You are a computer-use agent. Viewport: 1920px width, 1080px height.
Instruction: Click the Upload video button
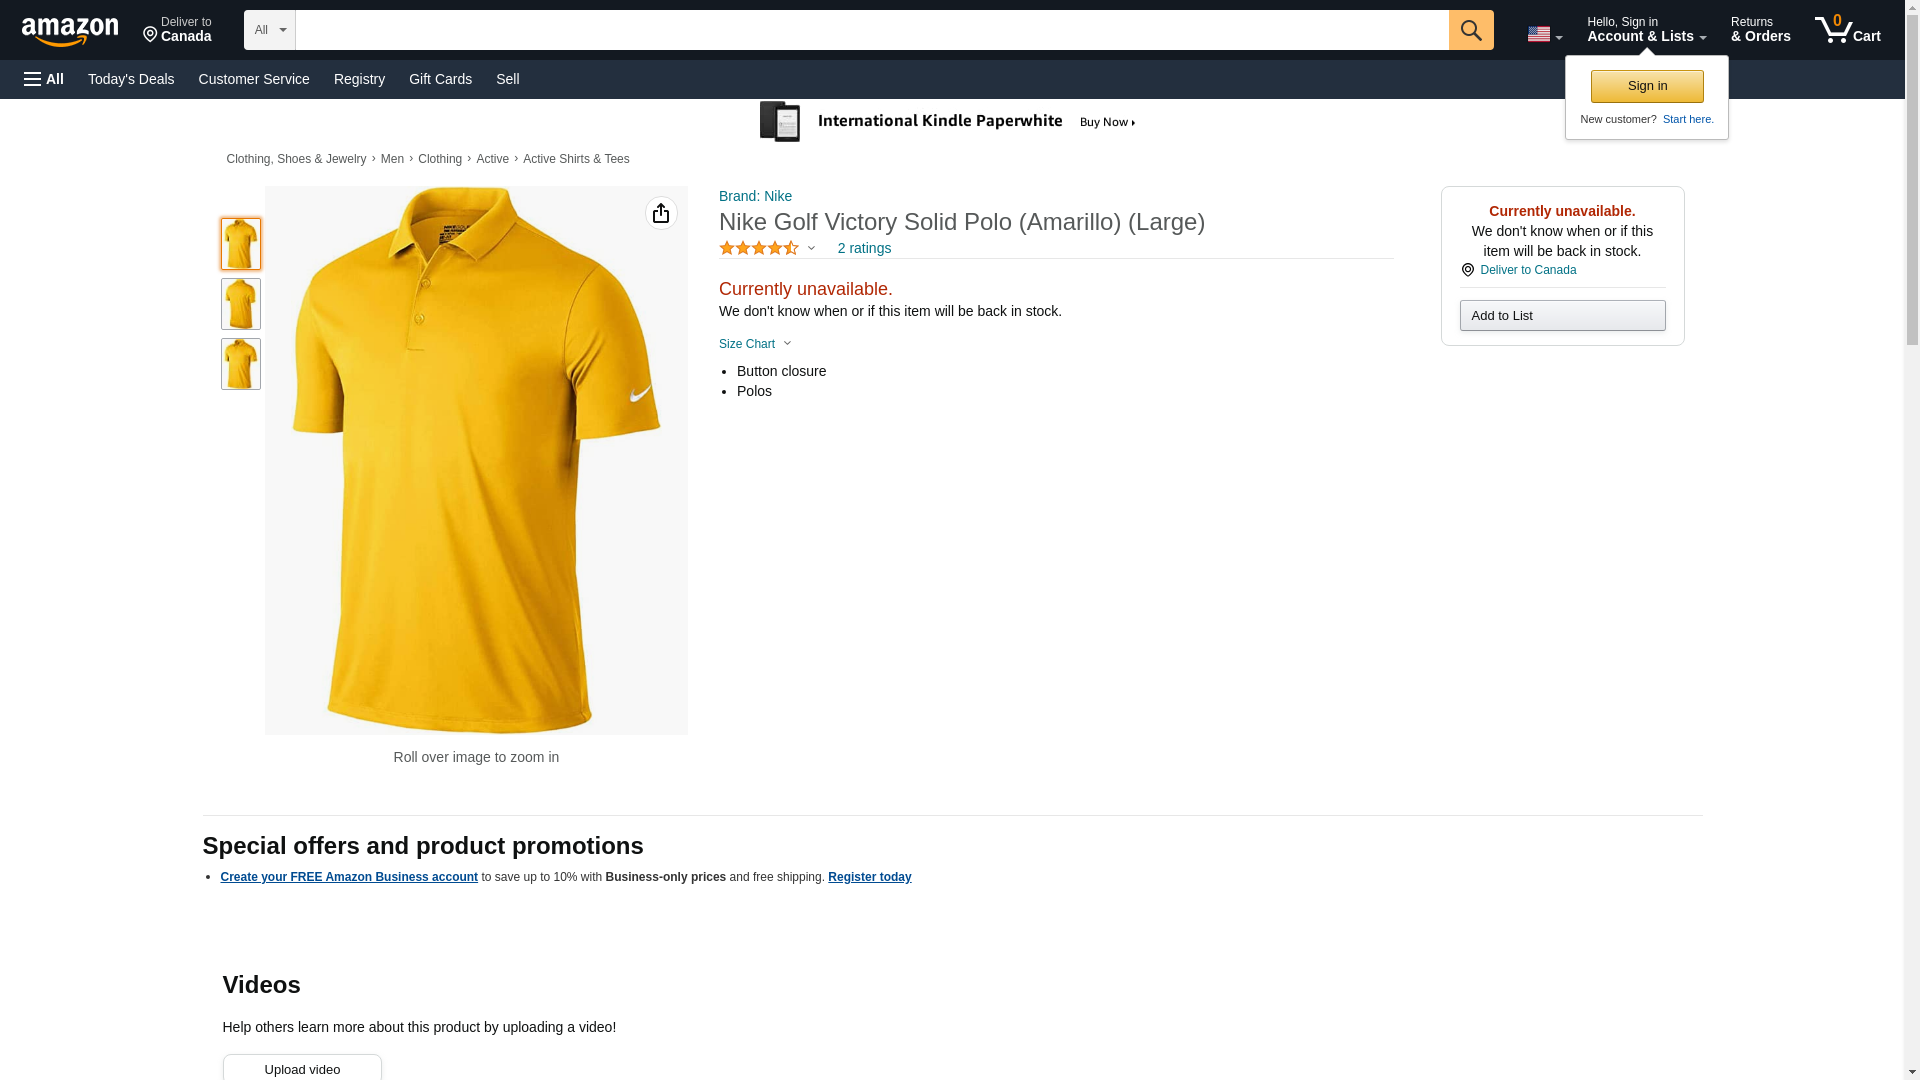pyautogui.click(x=302, y=1069)
